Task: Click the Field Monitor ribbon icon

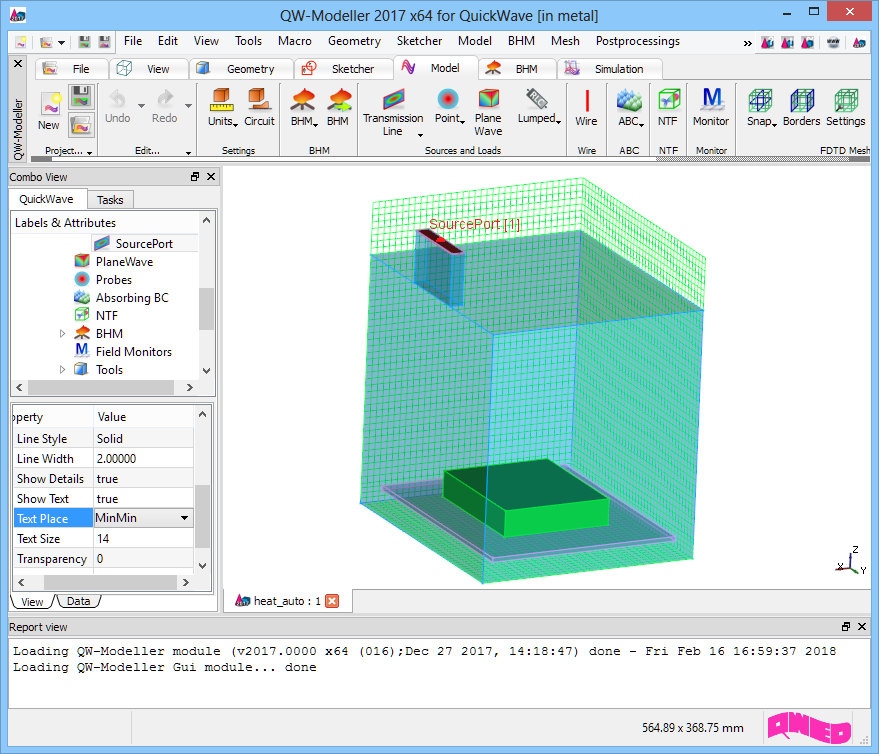Action: [711, 100]
